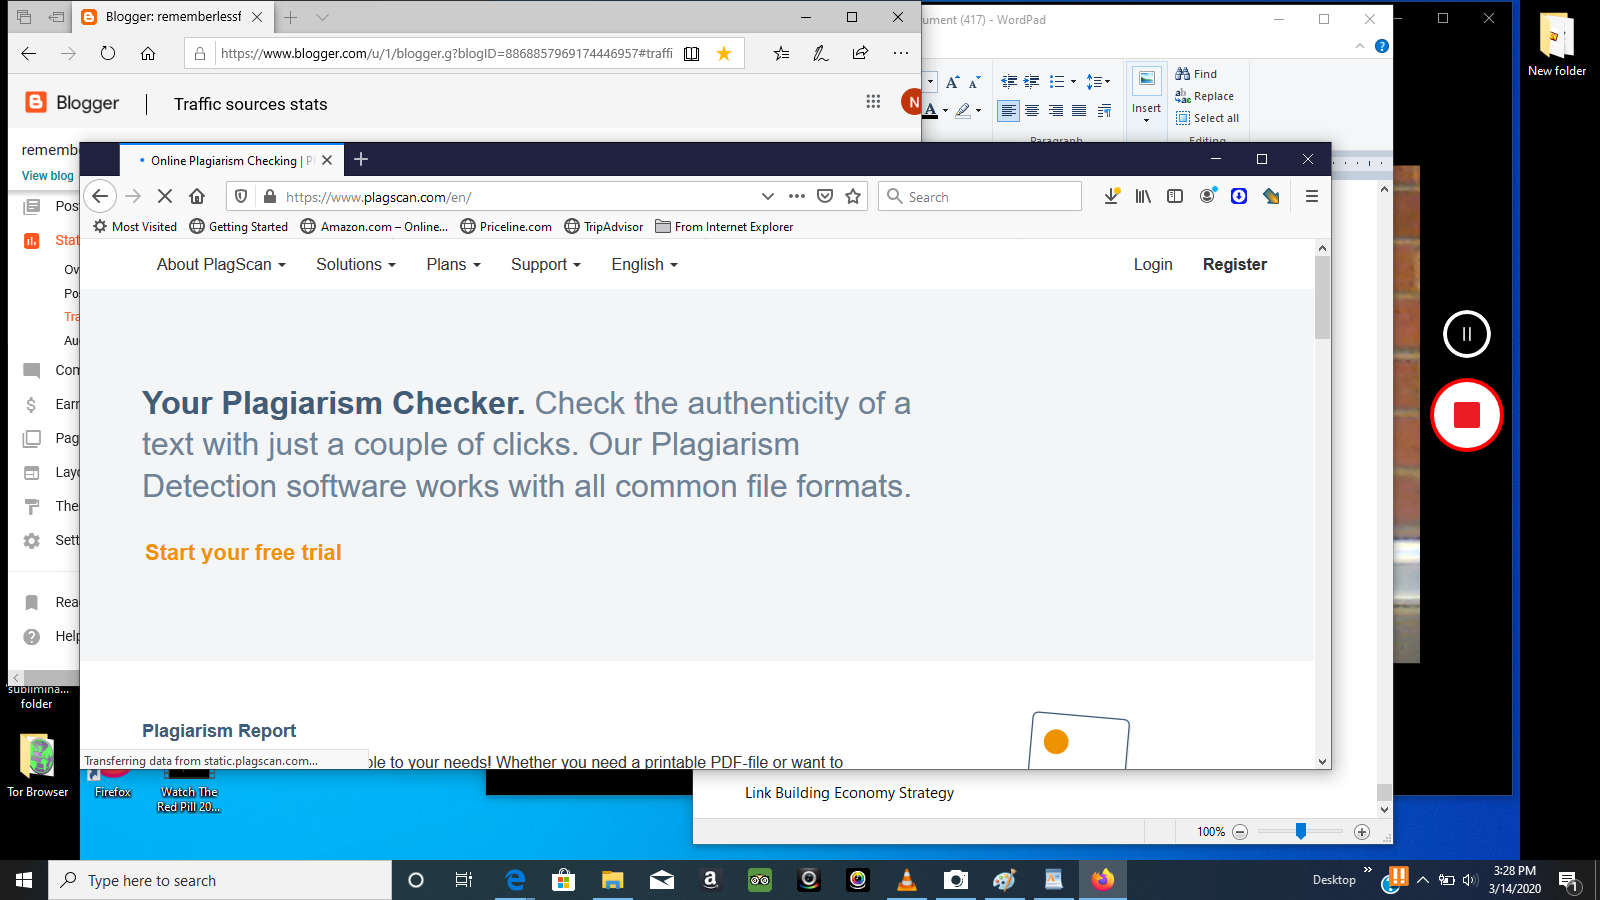This screenshot has width=1600, height=900.
Task: Align text left in WordPad
Action: [1008, 111]
